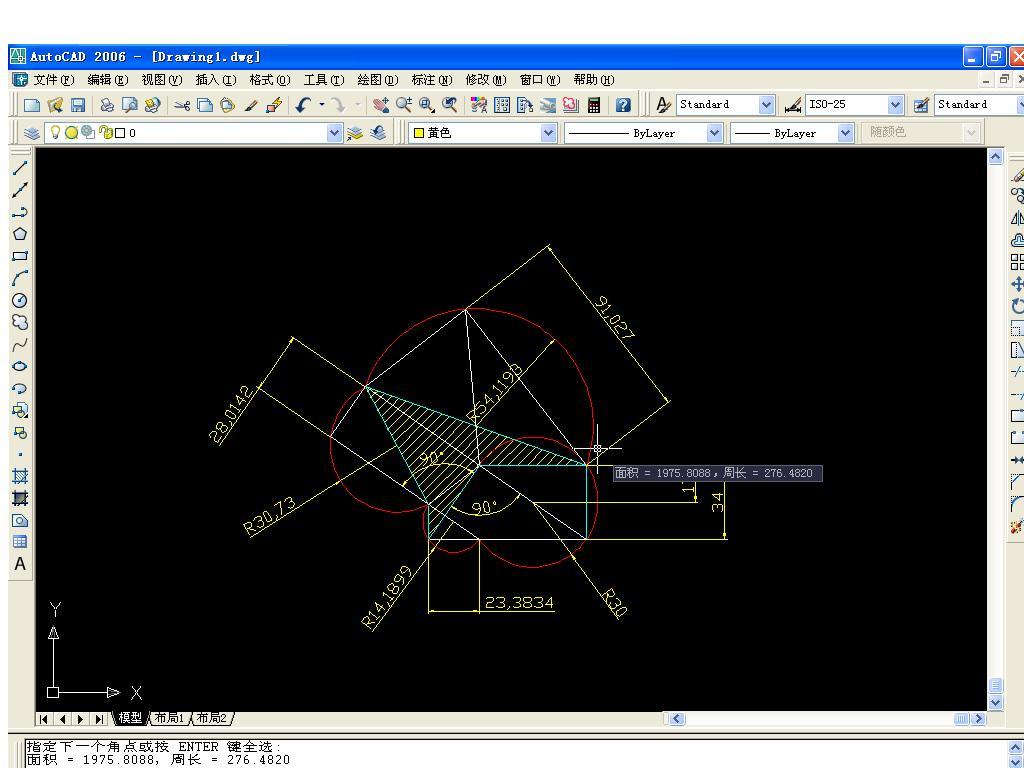Click the Plot Preview icon
The image size is (1024, 768).
point(130,105)
